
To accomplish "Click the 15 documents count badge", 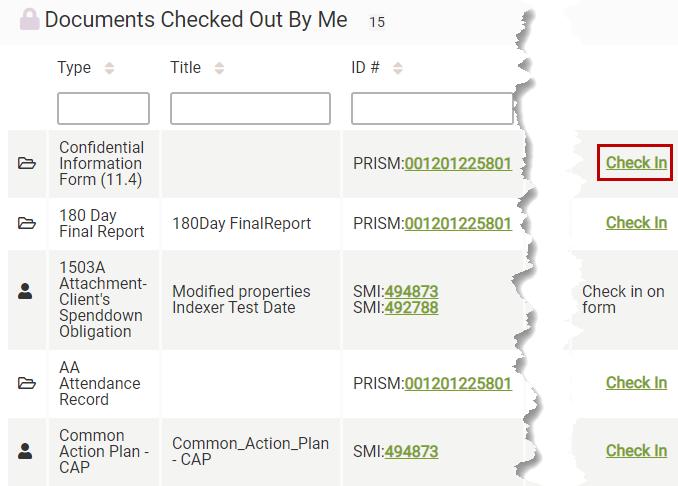I will pyautogui.click(x=375, y=21).
